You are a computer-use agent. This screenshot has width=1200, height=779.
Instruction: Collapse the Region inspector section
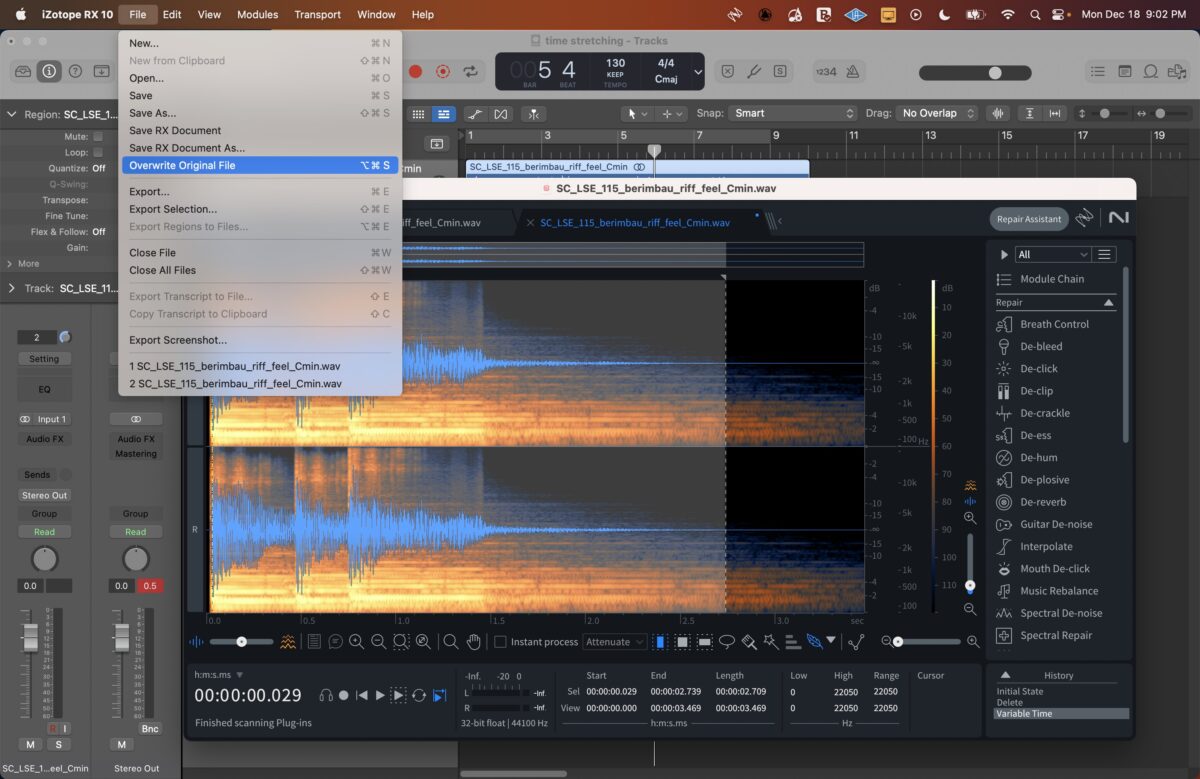(x=12, y=114)
